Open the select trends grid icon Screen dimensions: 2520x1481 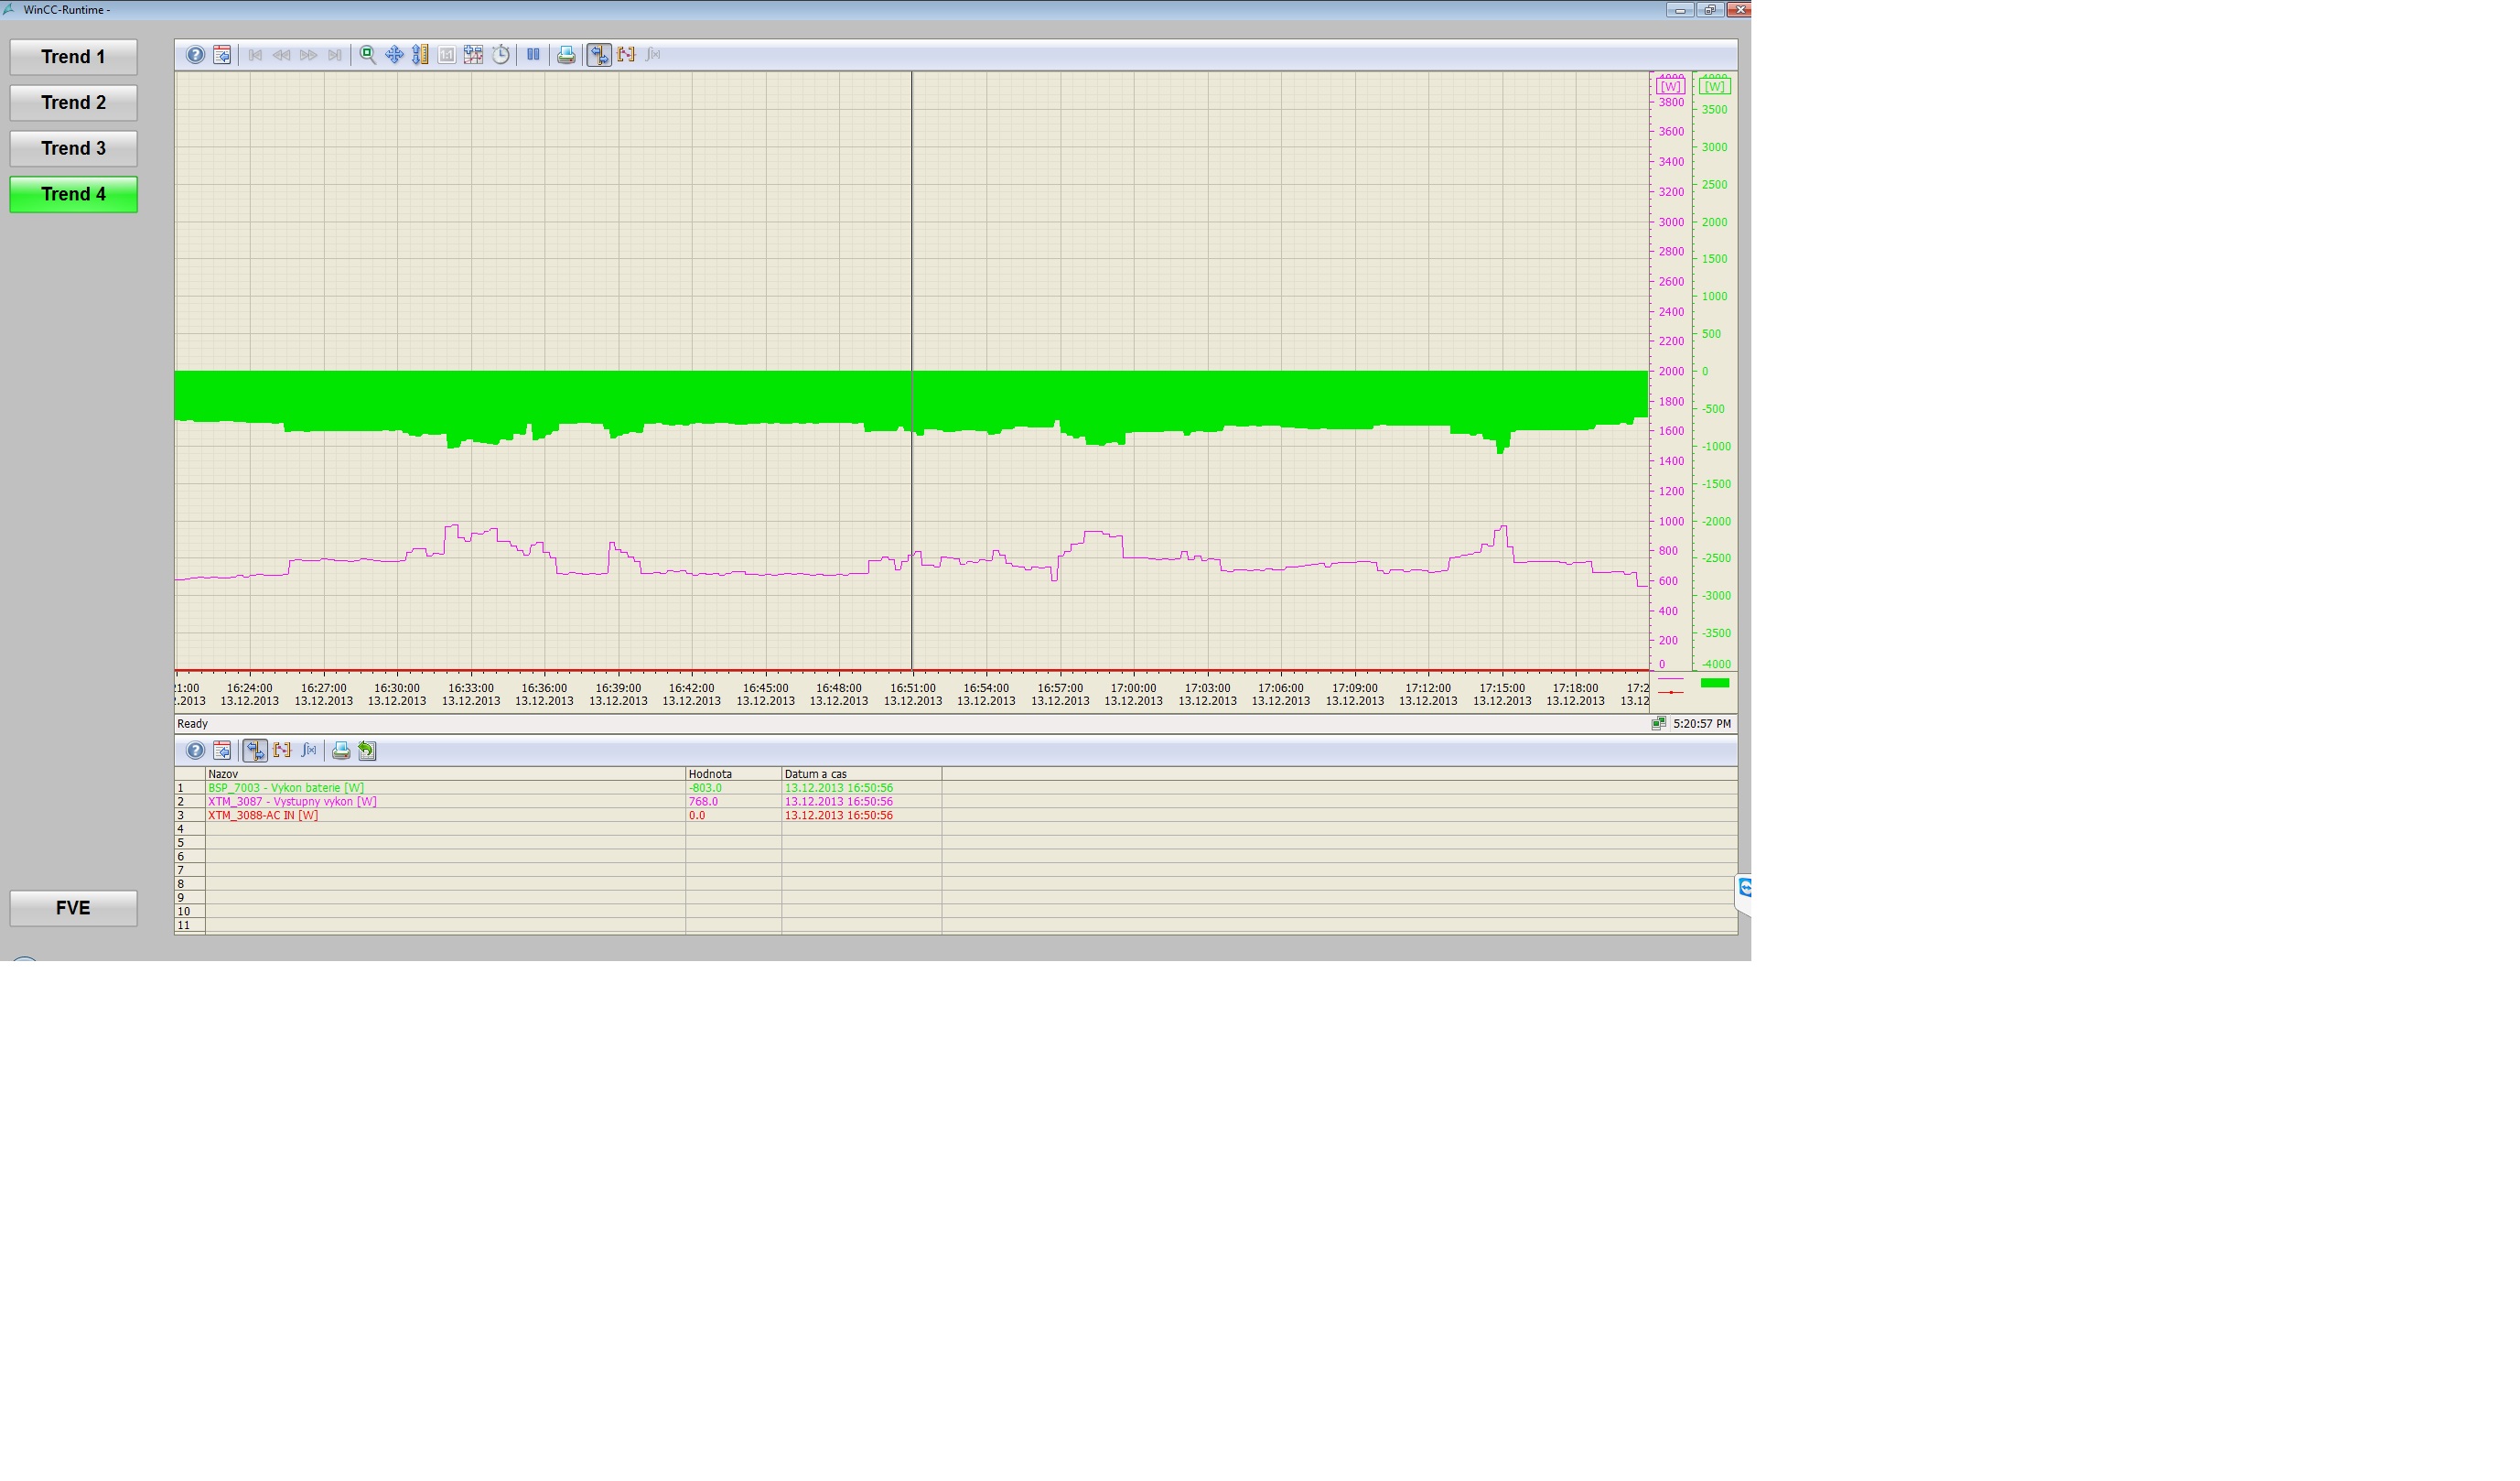(473, 55)
